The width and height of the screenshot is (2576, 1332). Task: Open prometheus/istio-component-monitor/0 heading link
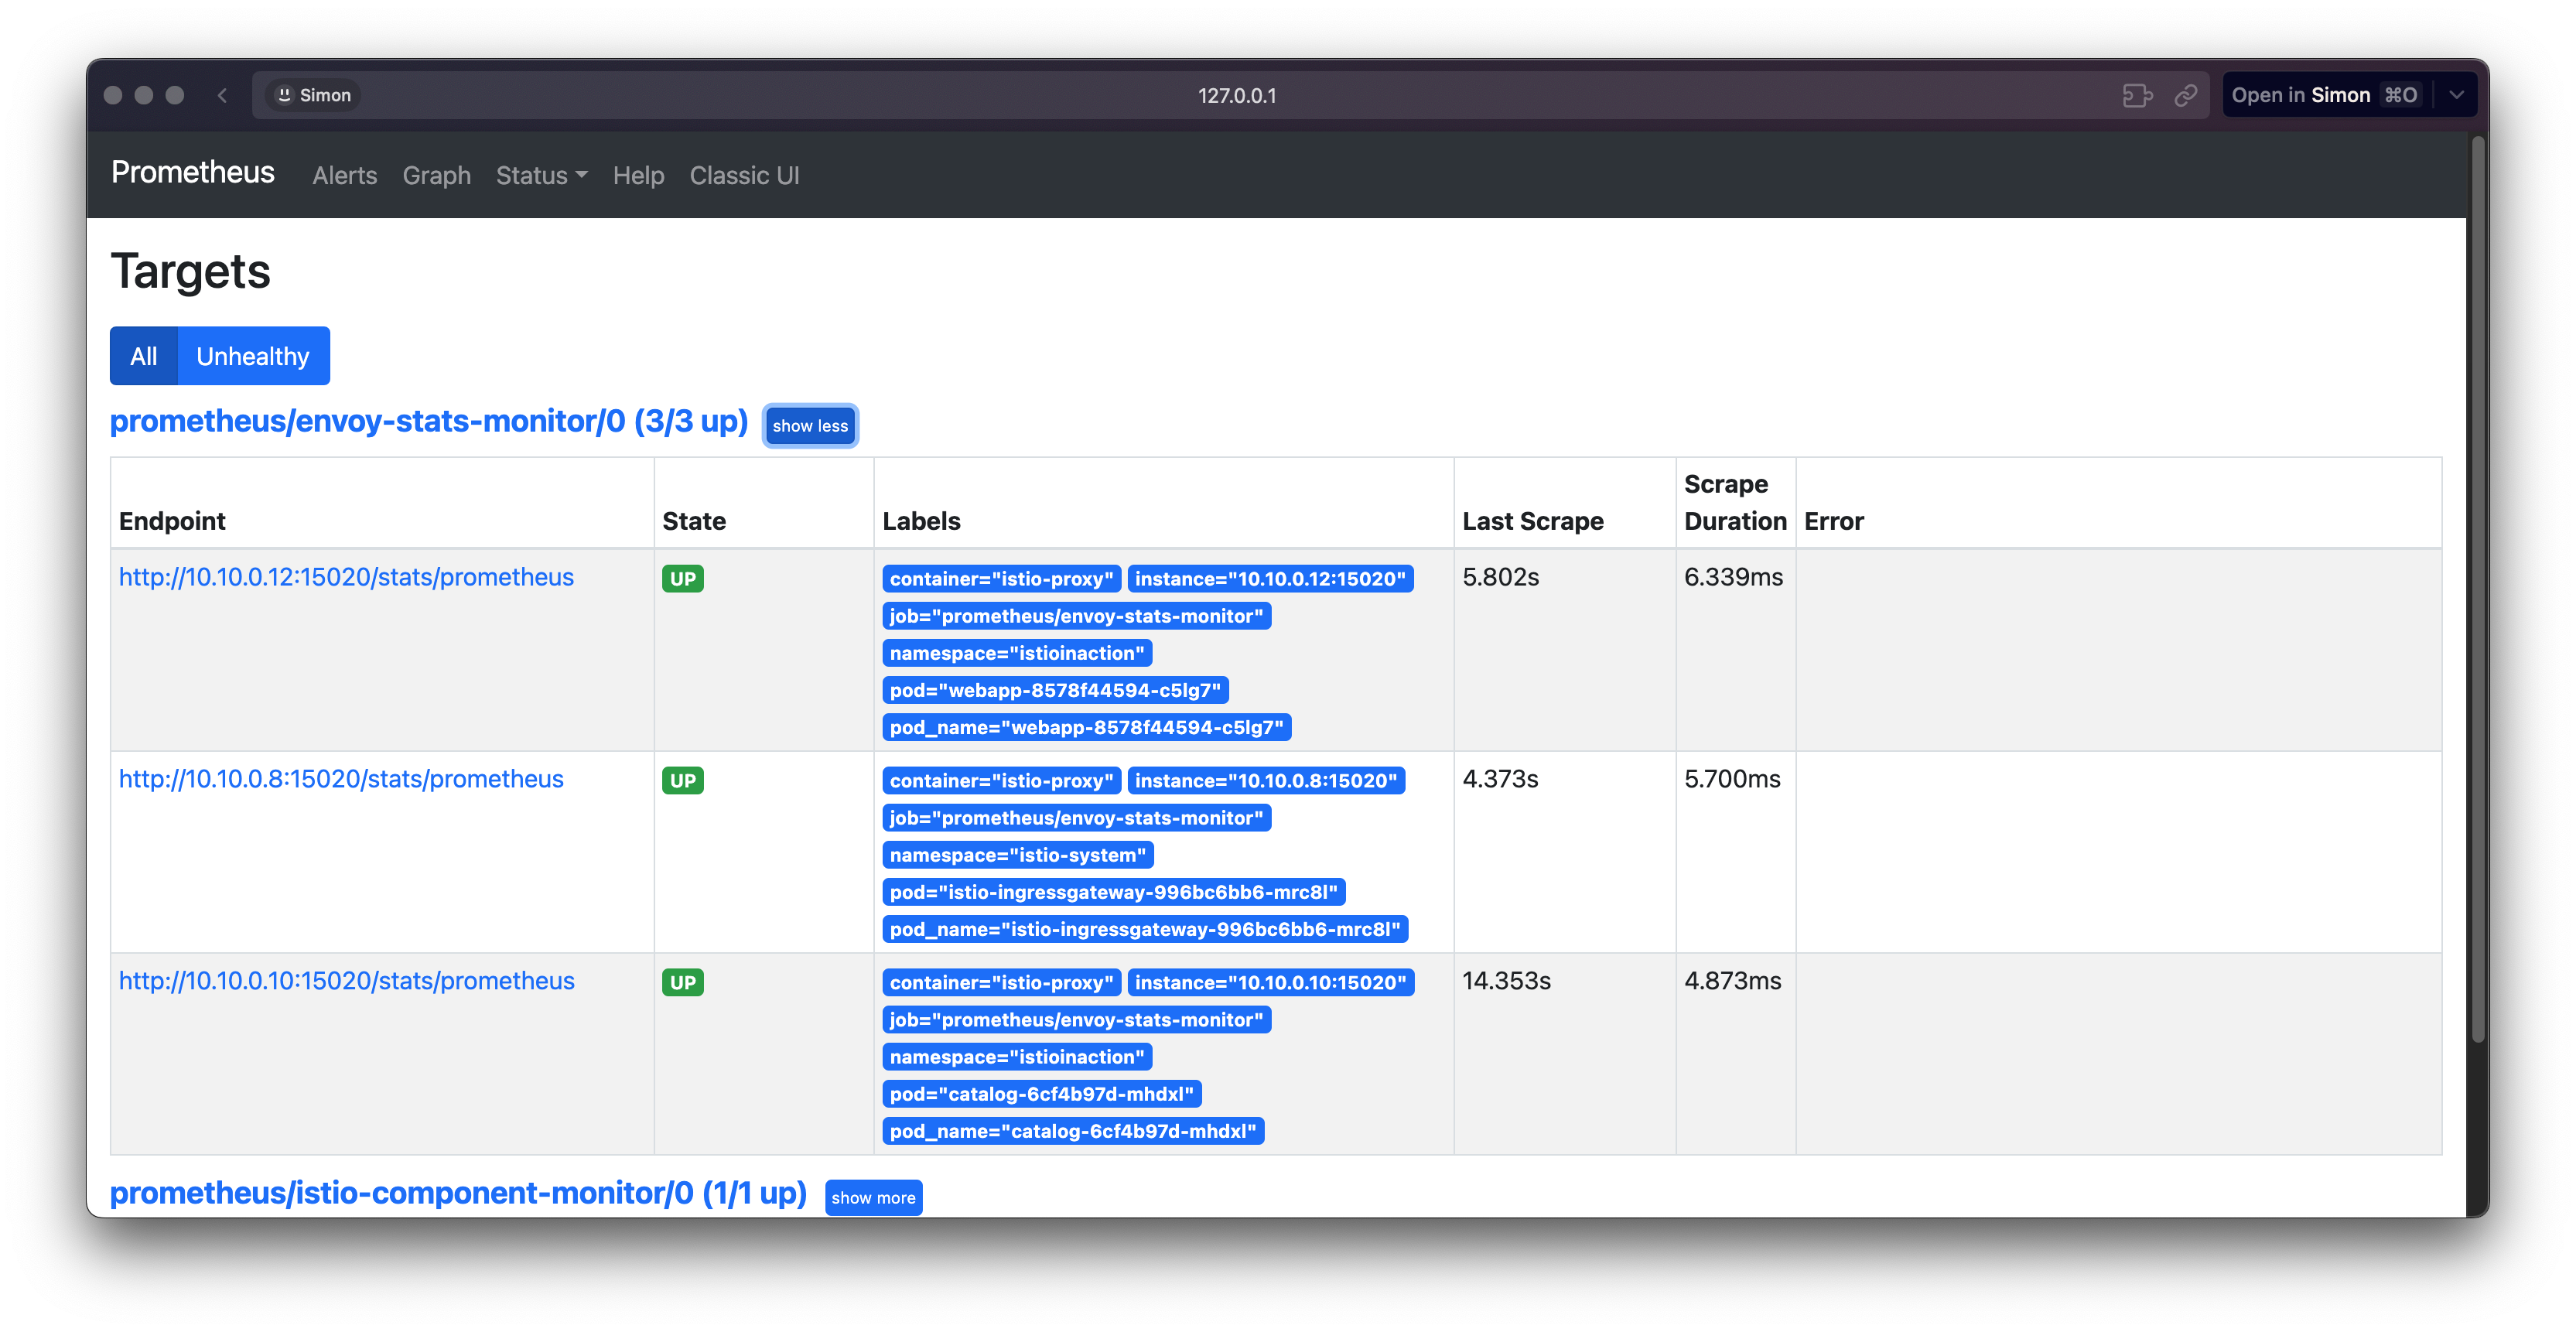pos(458,1193)
